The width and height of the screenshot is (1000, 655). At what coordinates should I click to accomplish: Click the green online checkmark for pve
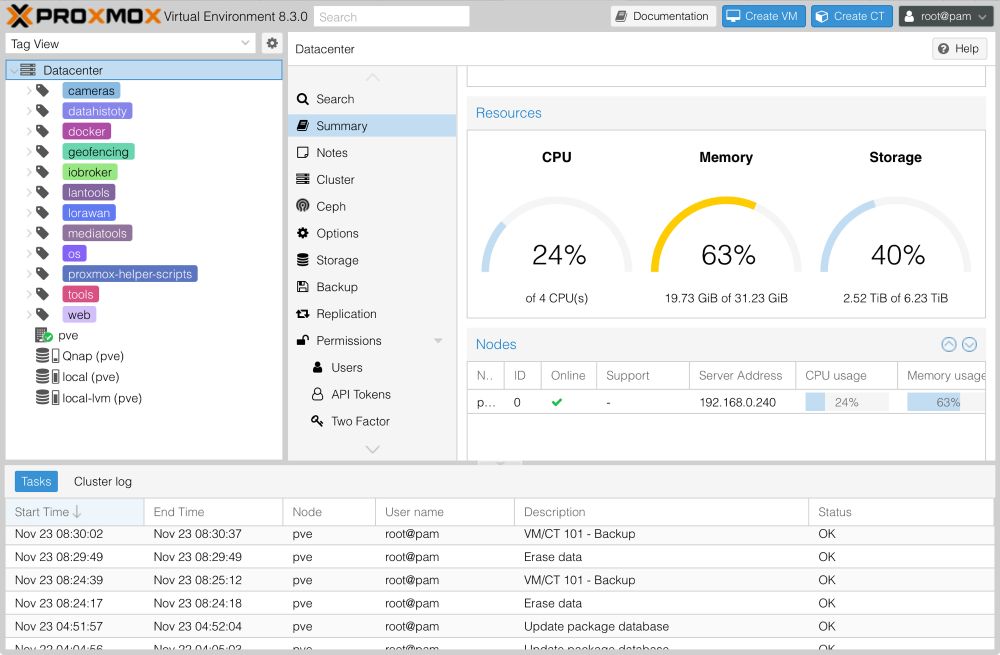pyautogui.click(x=557, y=402)
